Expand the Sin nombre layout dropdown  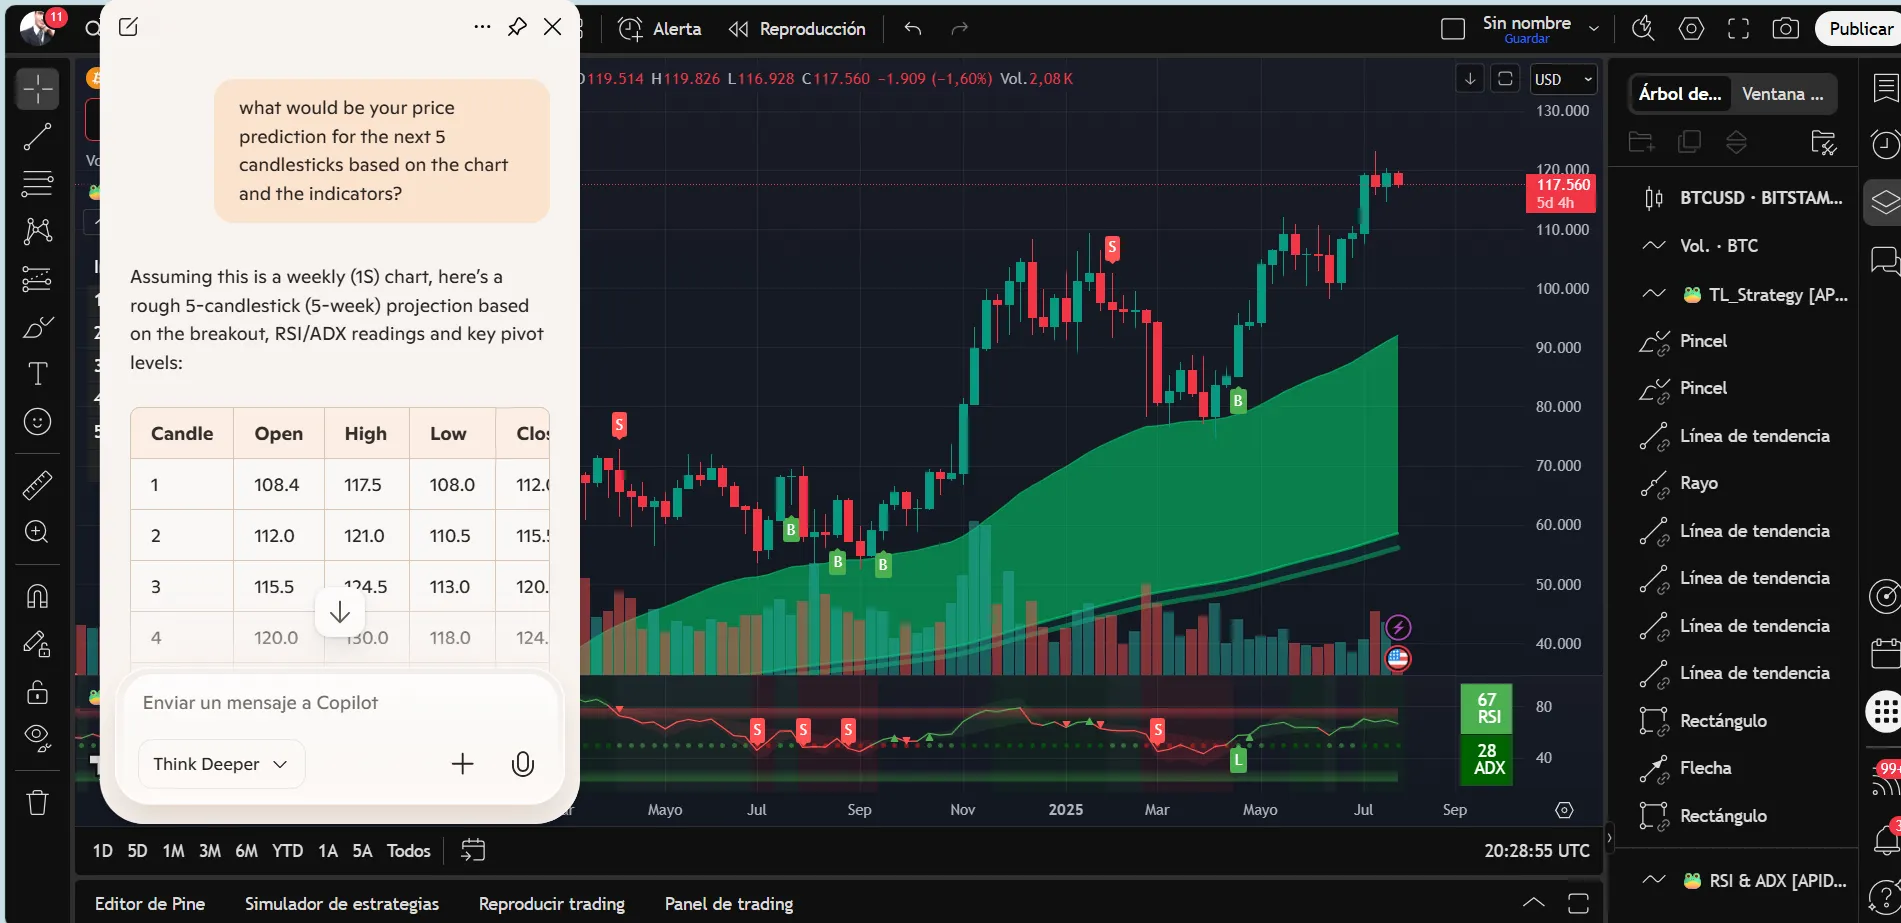point(1594,29)
